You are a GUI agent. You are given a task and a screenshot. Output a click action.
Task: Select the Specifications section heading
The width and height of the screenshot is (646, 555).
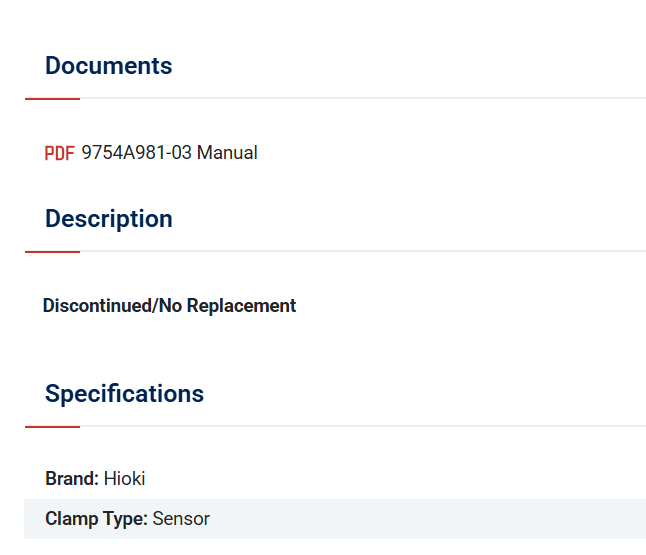tap(124, 393)
